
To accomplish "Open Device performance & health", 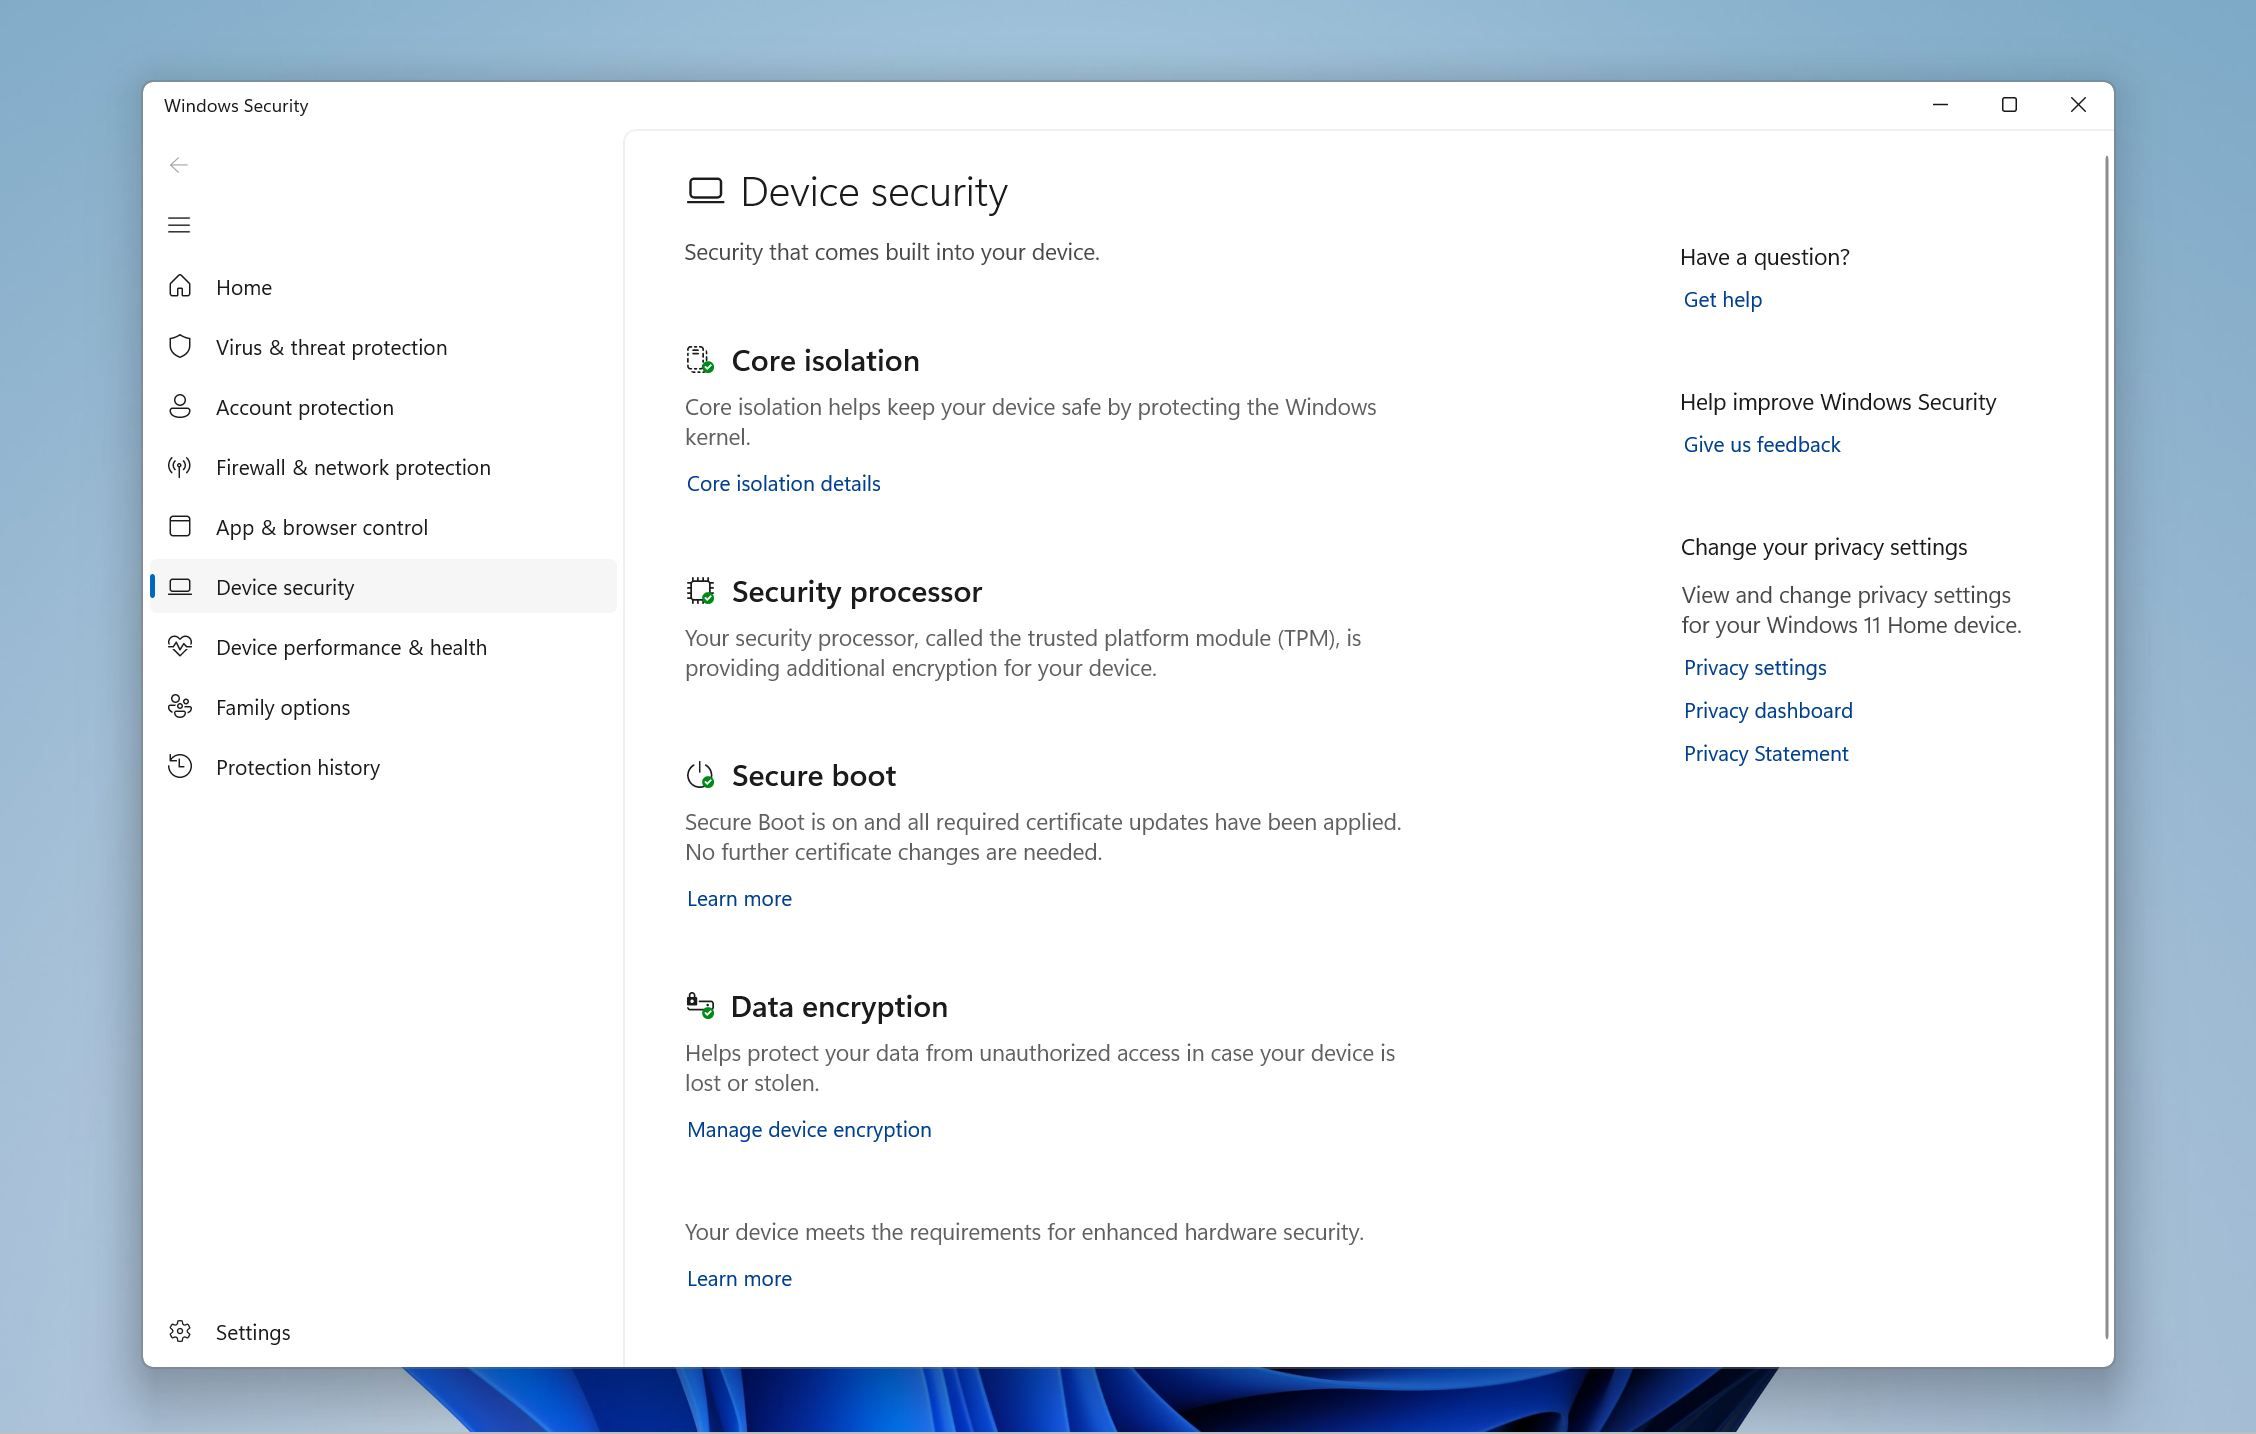I will 383,647.
